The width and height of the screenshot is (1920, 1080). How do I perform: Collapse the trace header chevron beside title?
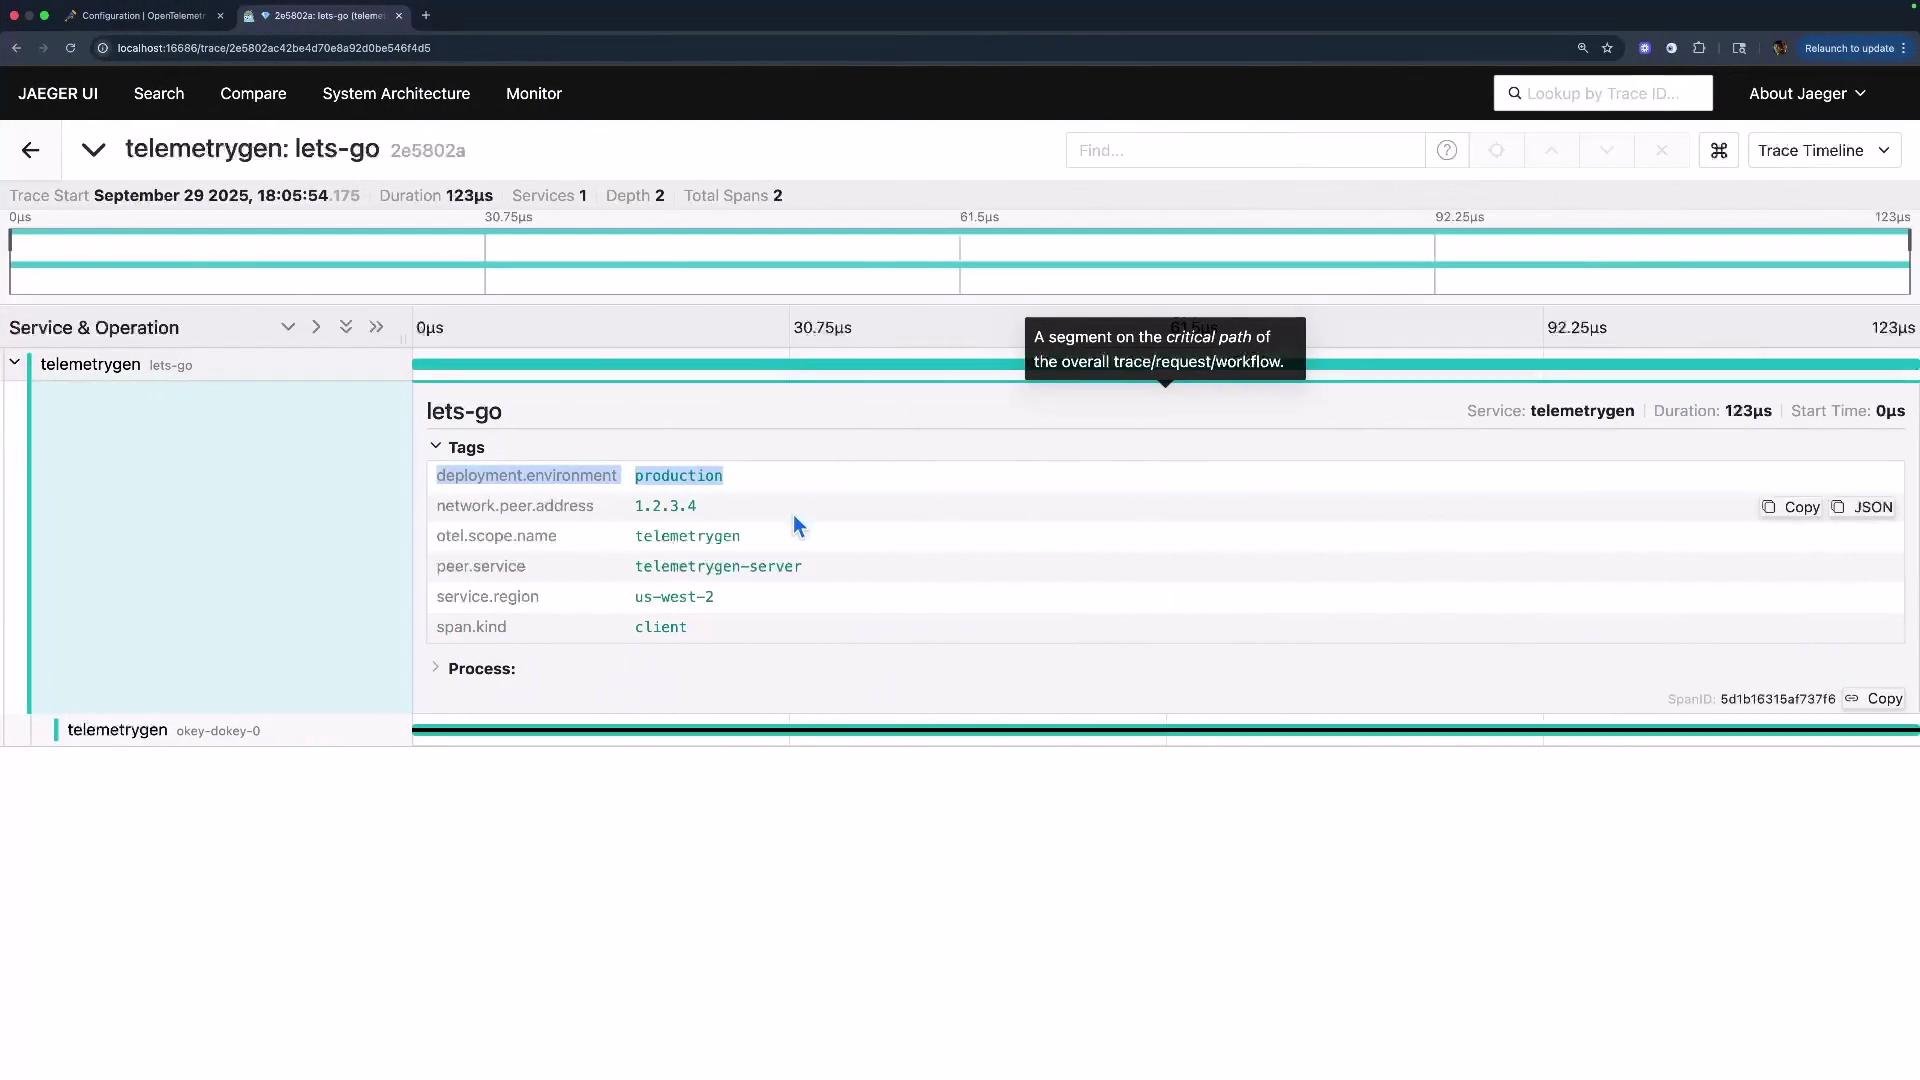[93, 150]
